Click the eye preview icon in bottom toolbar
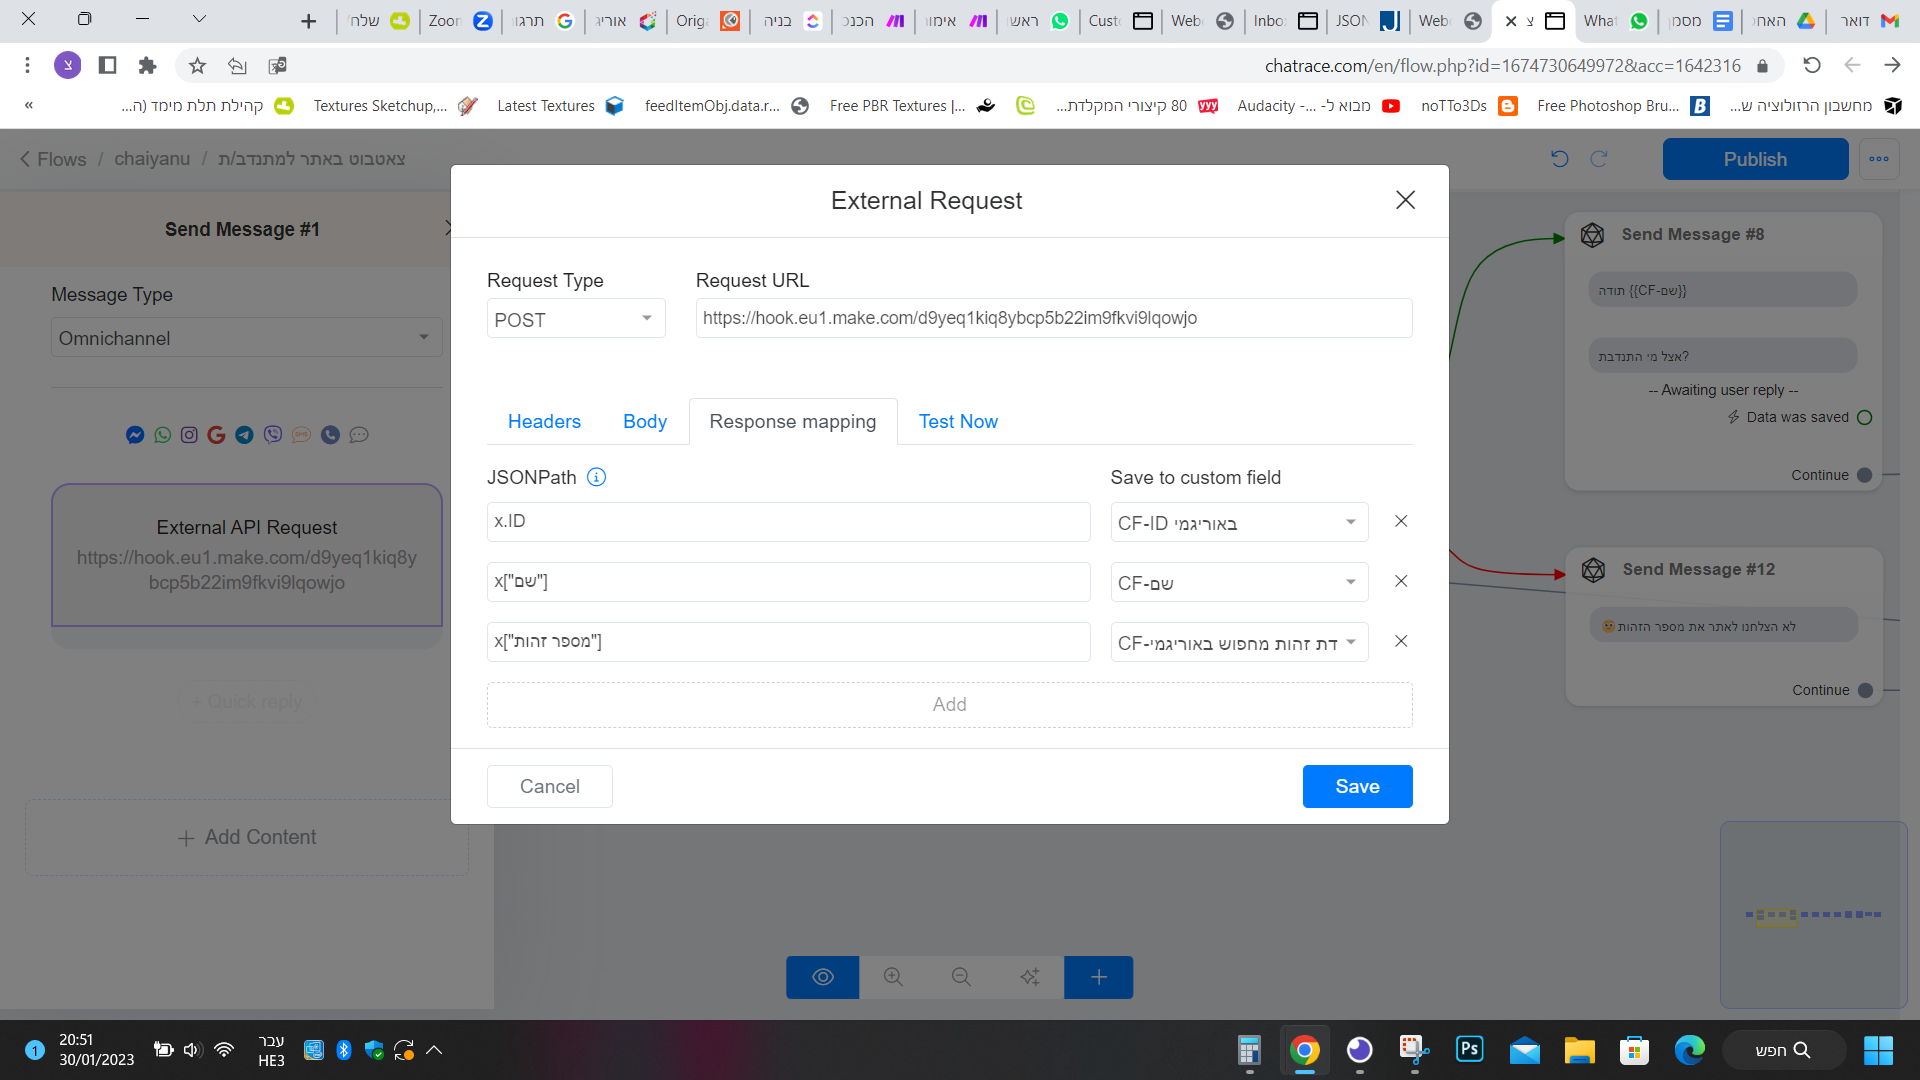 coord(822,977)
